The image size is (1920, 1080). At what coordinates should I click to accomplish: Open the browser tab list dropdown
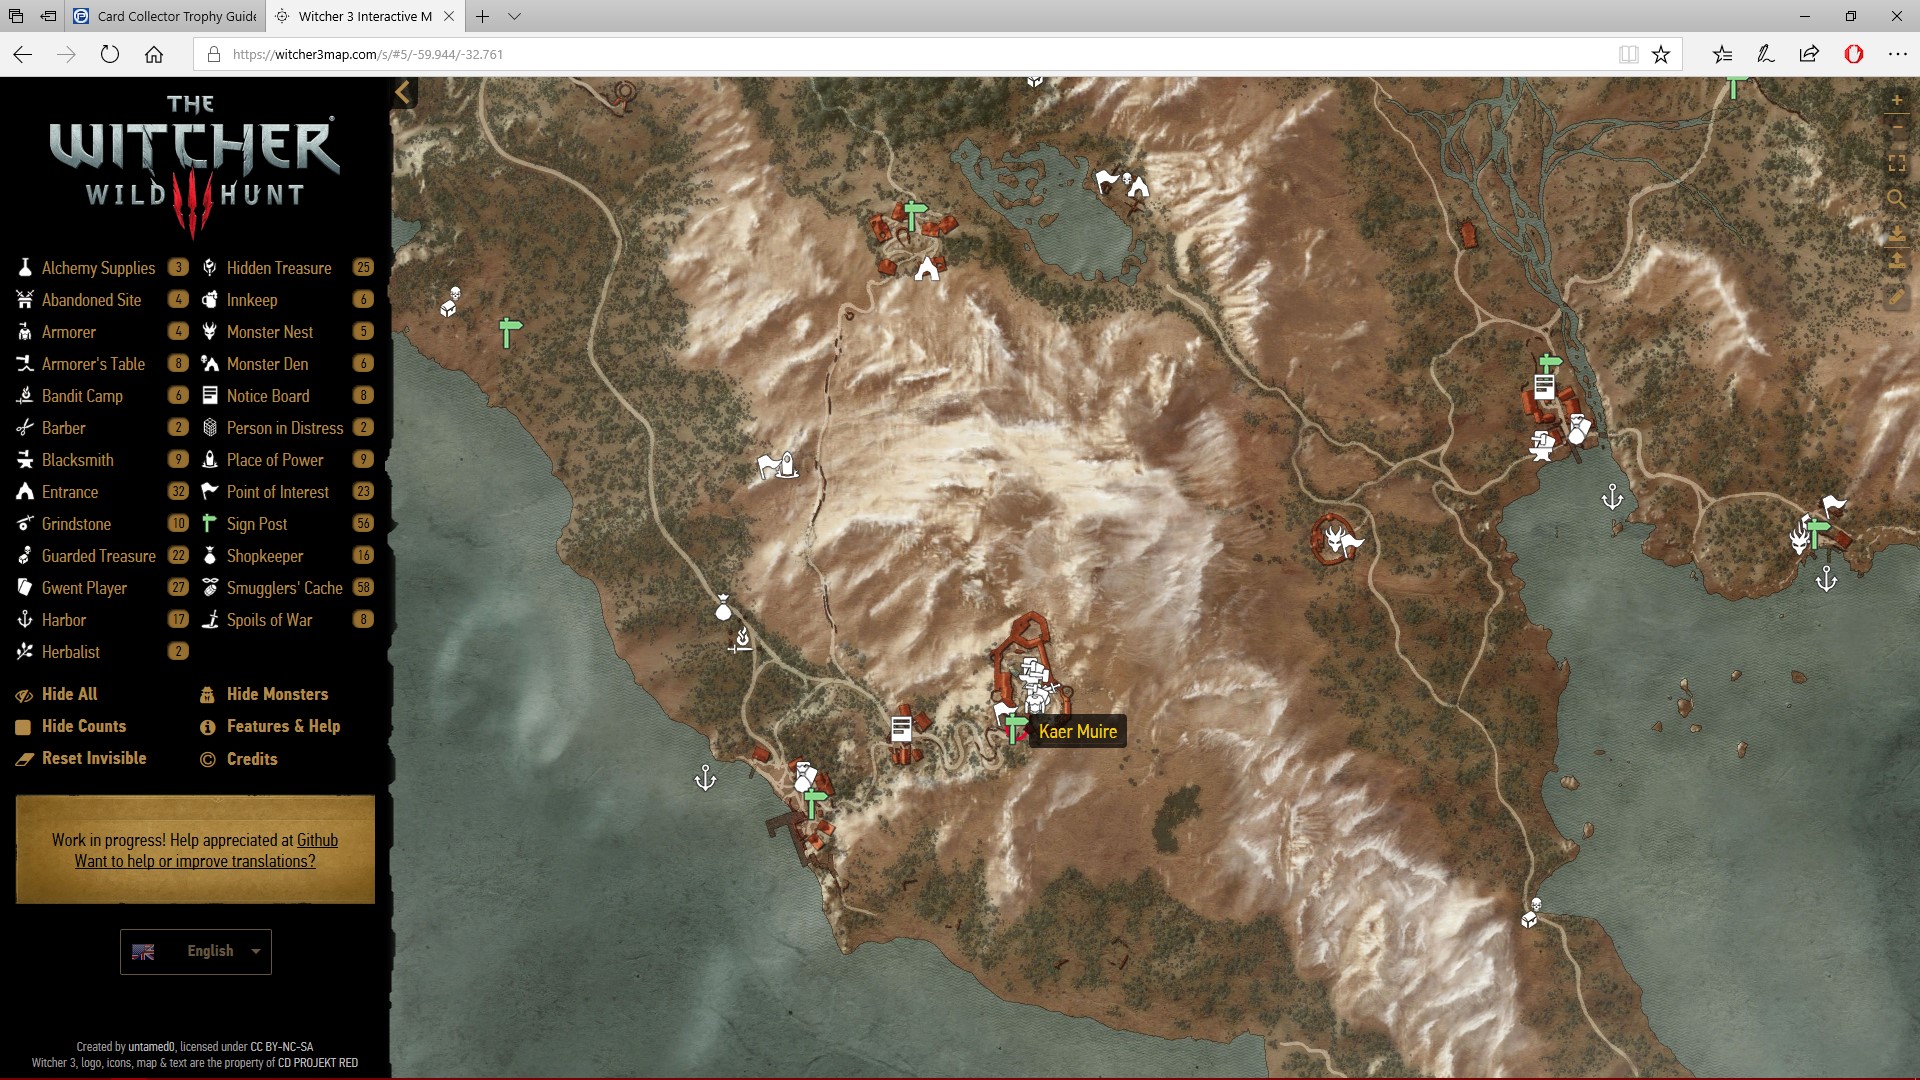coord(514,16)
